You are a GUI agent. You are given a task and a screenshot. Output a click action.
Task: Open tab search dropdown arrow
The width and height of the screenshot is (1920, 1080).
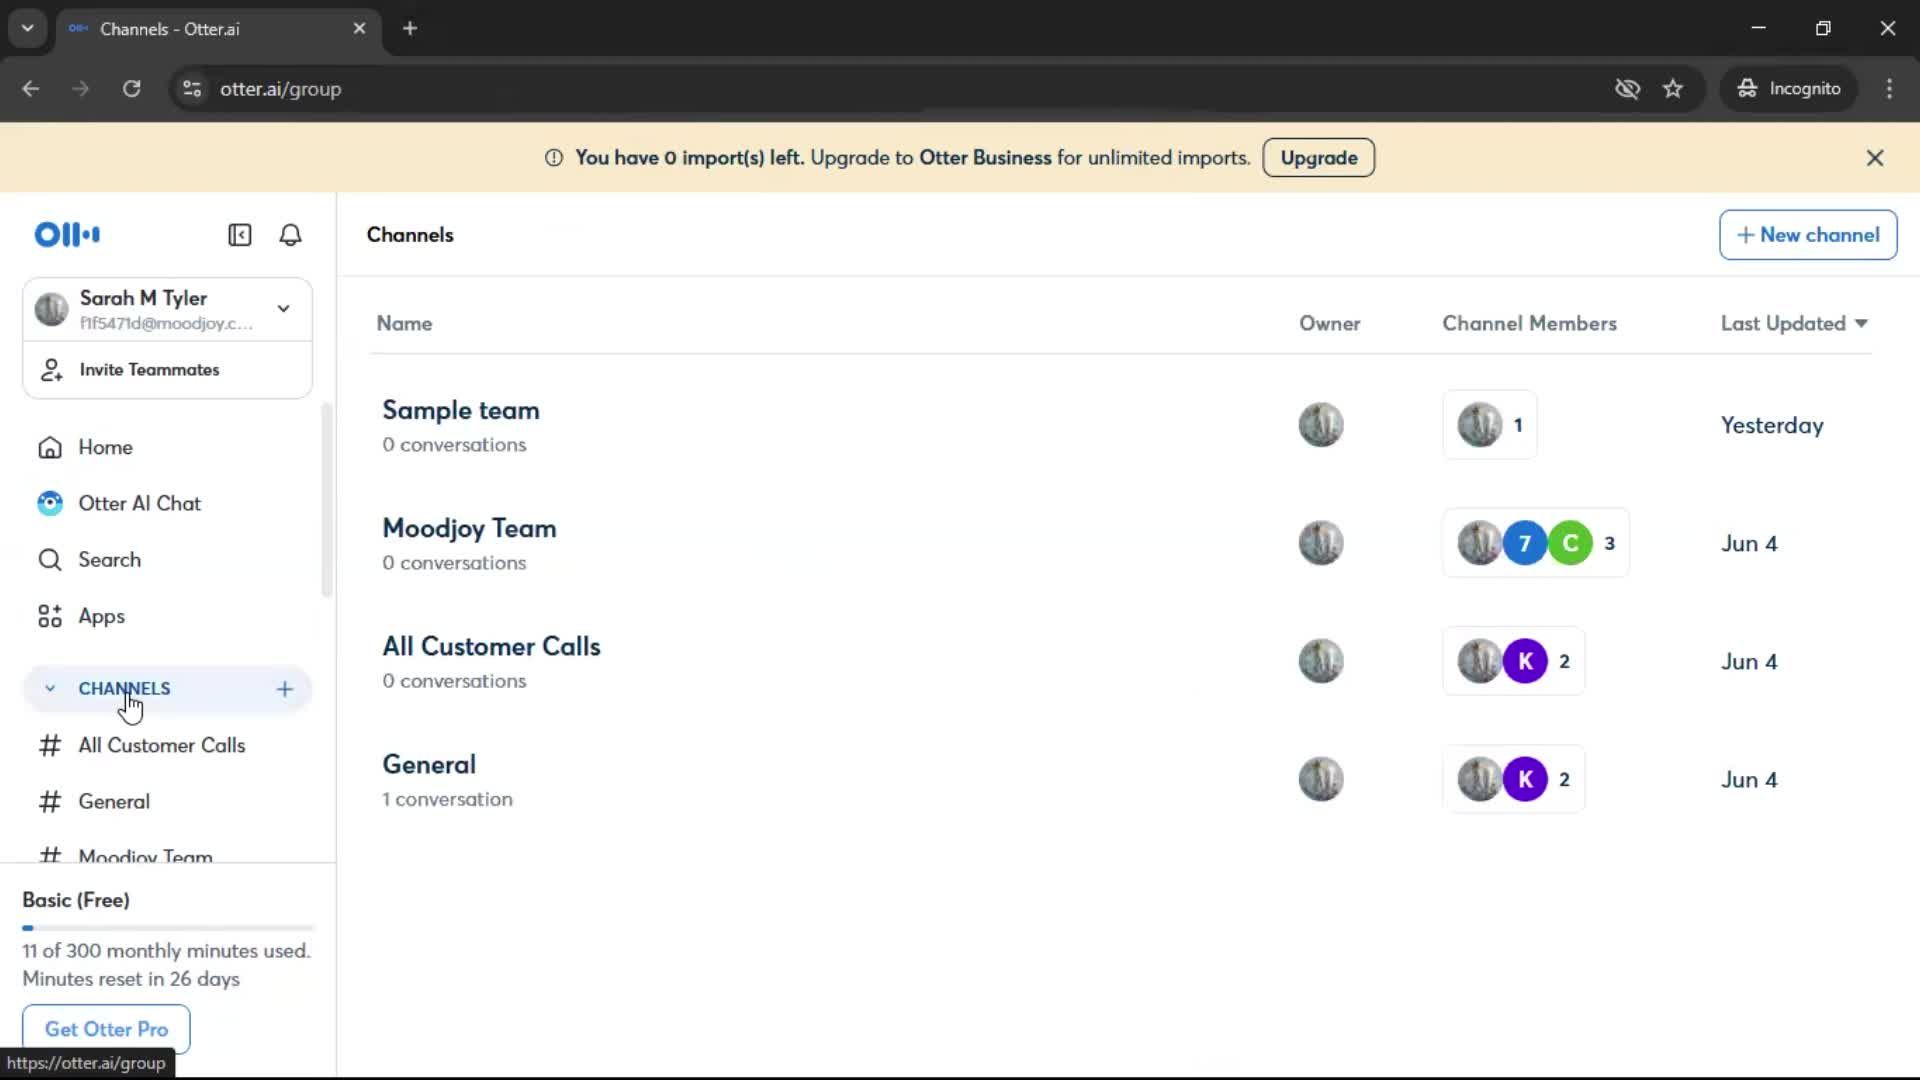(x=27, y=28)
